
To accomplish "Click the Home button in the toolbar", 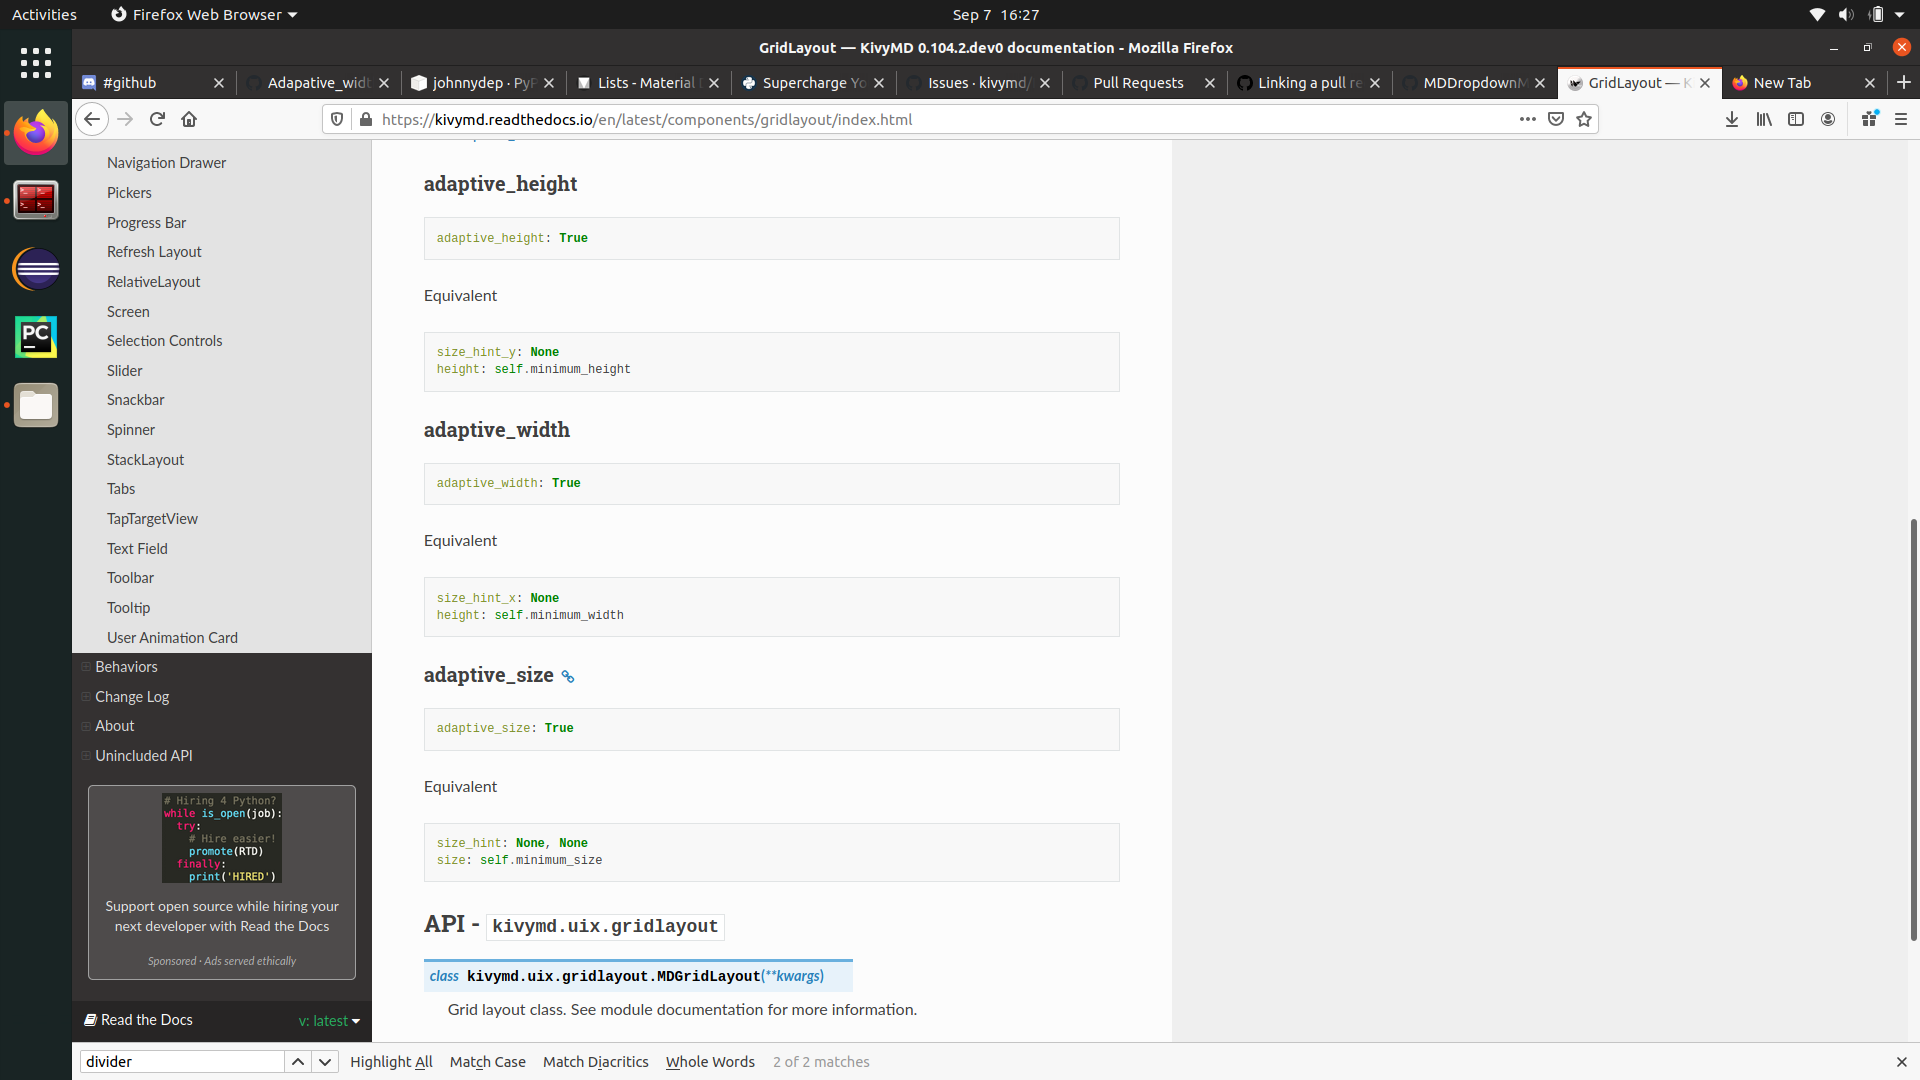I will click(189, 119).
